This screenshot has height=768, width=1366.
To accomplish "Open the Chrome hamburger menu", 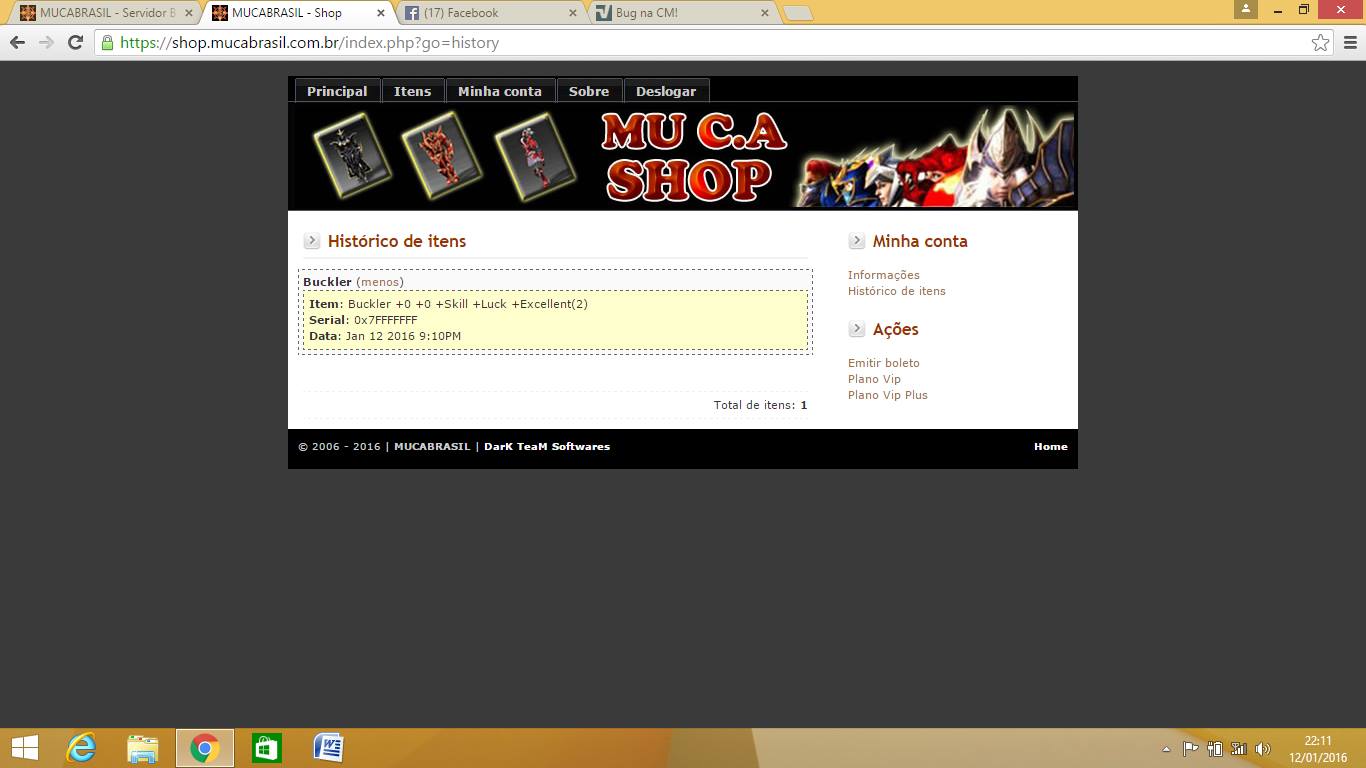I will [1350, 43].
